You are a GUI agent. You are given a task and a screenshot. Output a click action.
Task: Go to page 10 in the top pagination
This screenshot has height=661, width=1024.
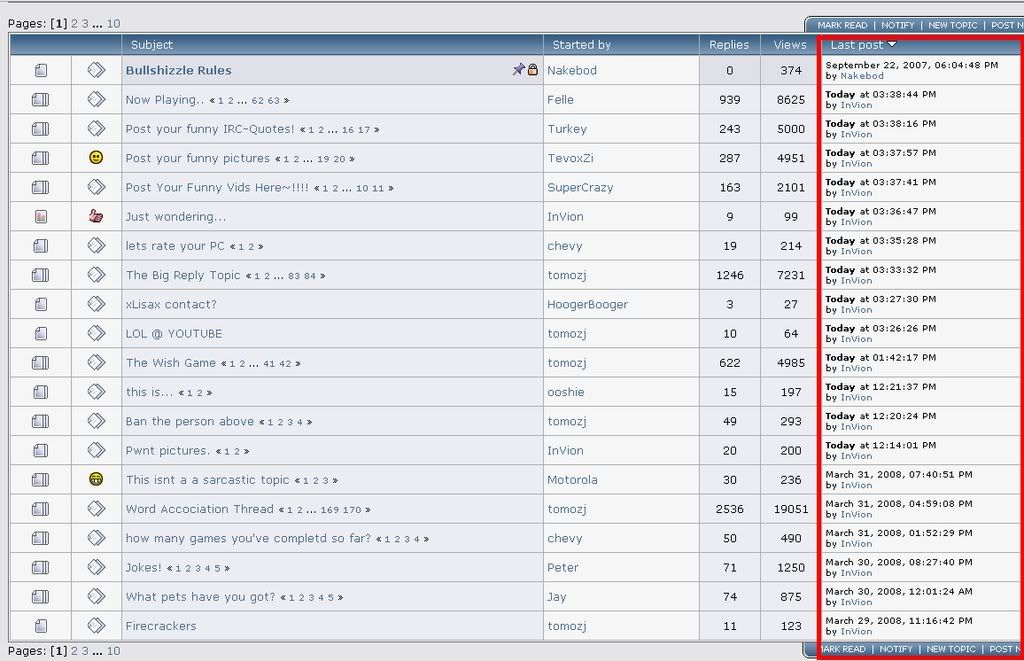click(113, 23)
